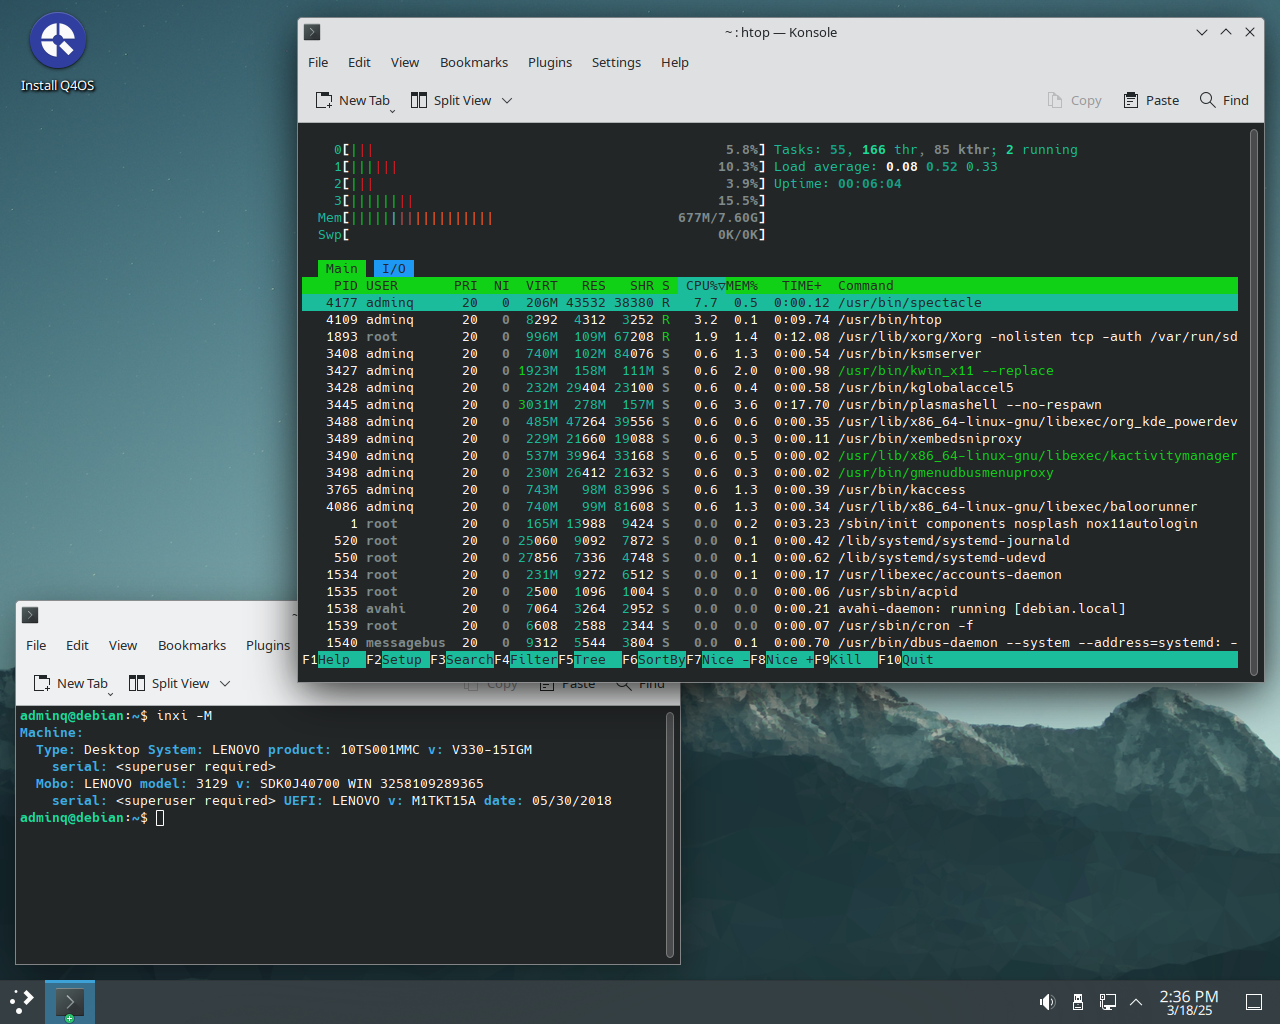Image resolution: width=1280 pixels, height=1024 pixels.
Task: Switch to htop I/O tab
Action: (394, 269)
